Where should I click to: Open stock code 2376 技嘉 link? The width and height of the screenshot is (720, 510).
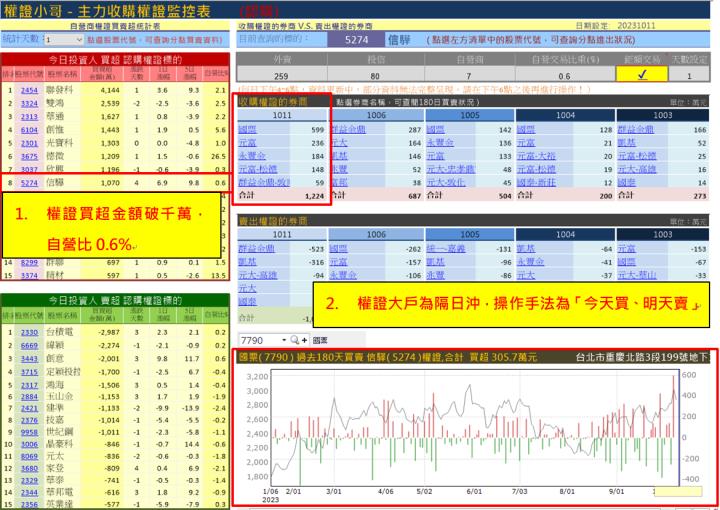[29, 420]
